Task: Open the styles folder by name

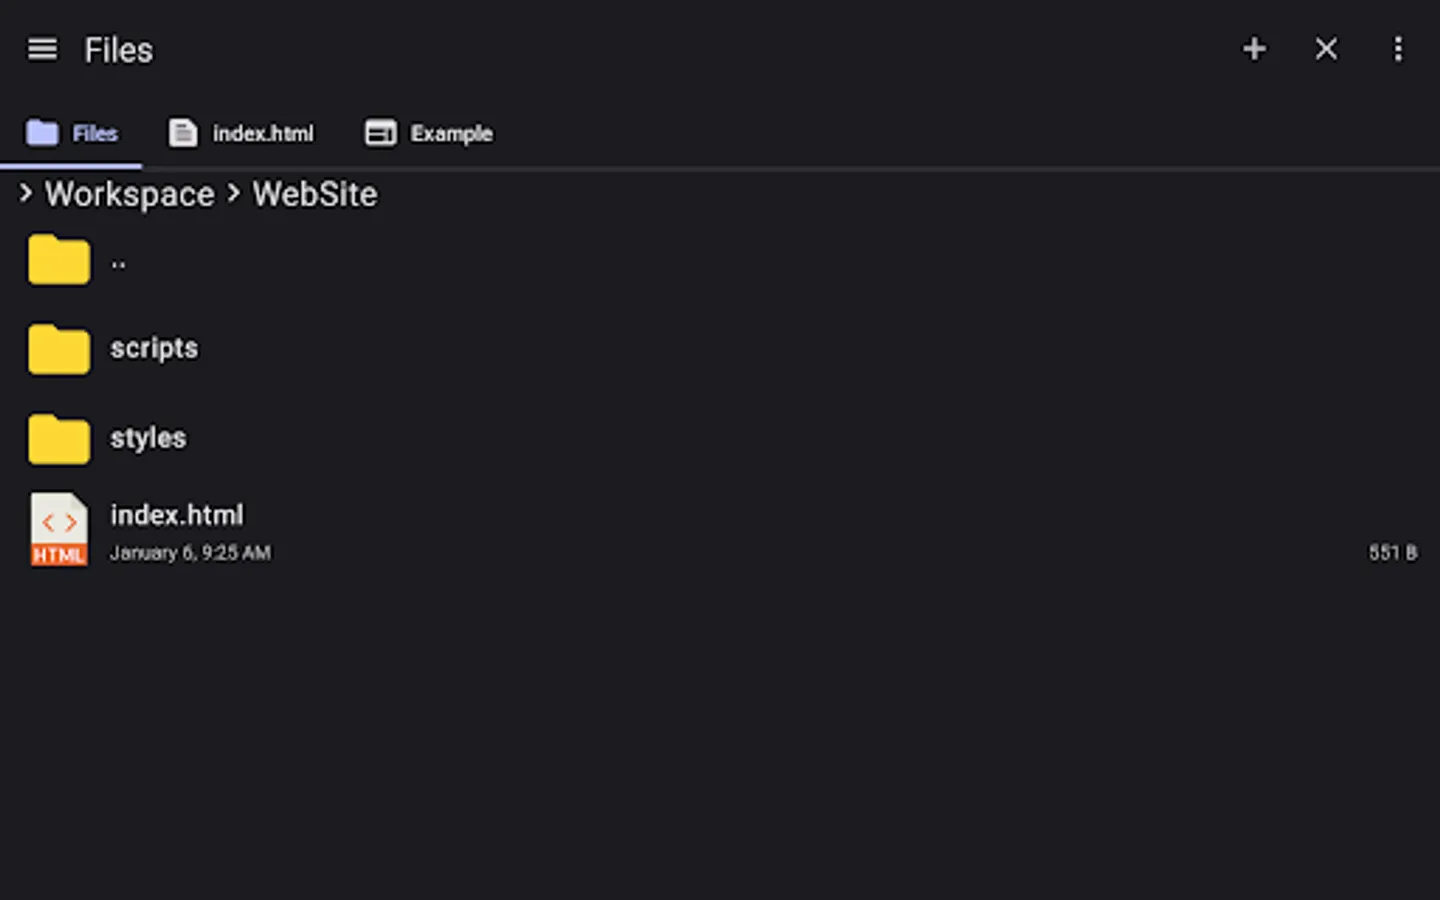Action: tap(148, 438)
